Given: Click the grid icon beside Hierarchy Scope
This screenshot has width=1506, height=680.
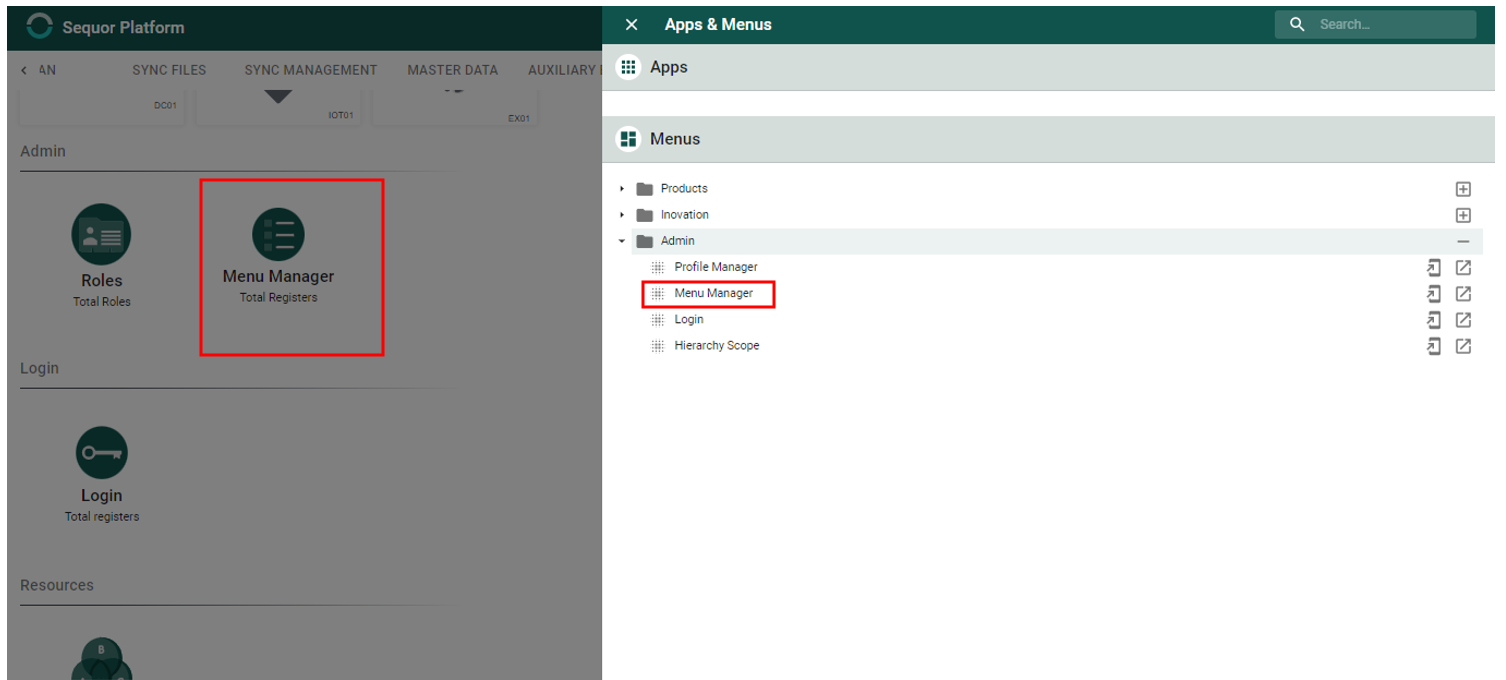Looking at the screenshot, I should tap(658, 346).
